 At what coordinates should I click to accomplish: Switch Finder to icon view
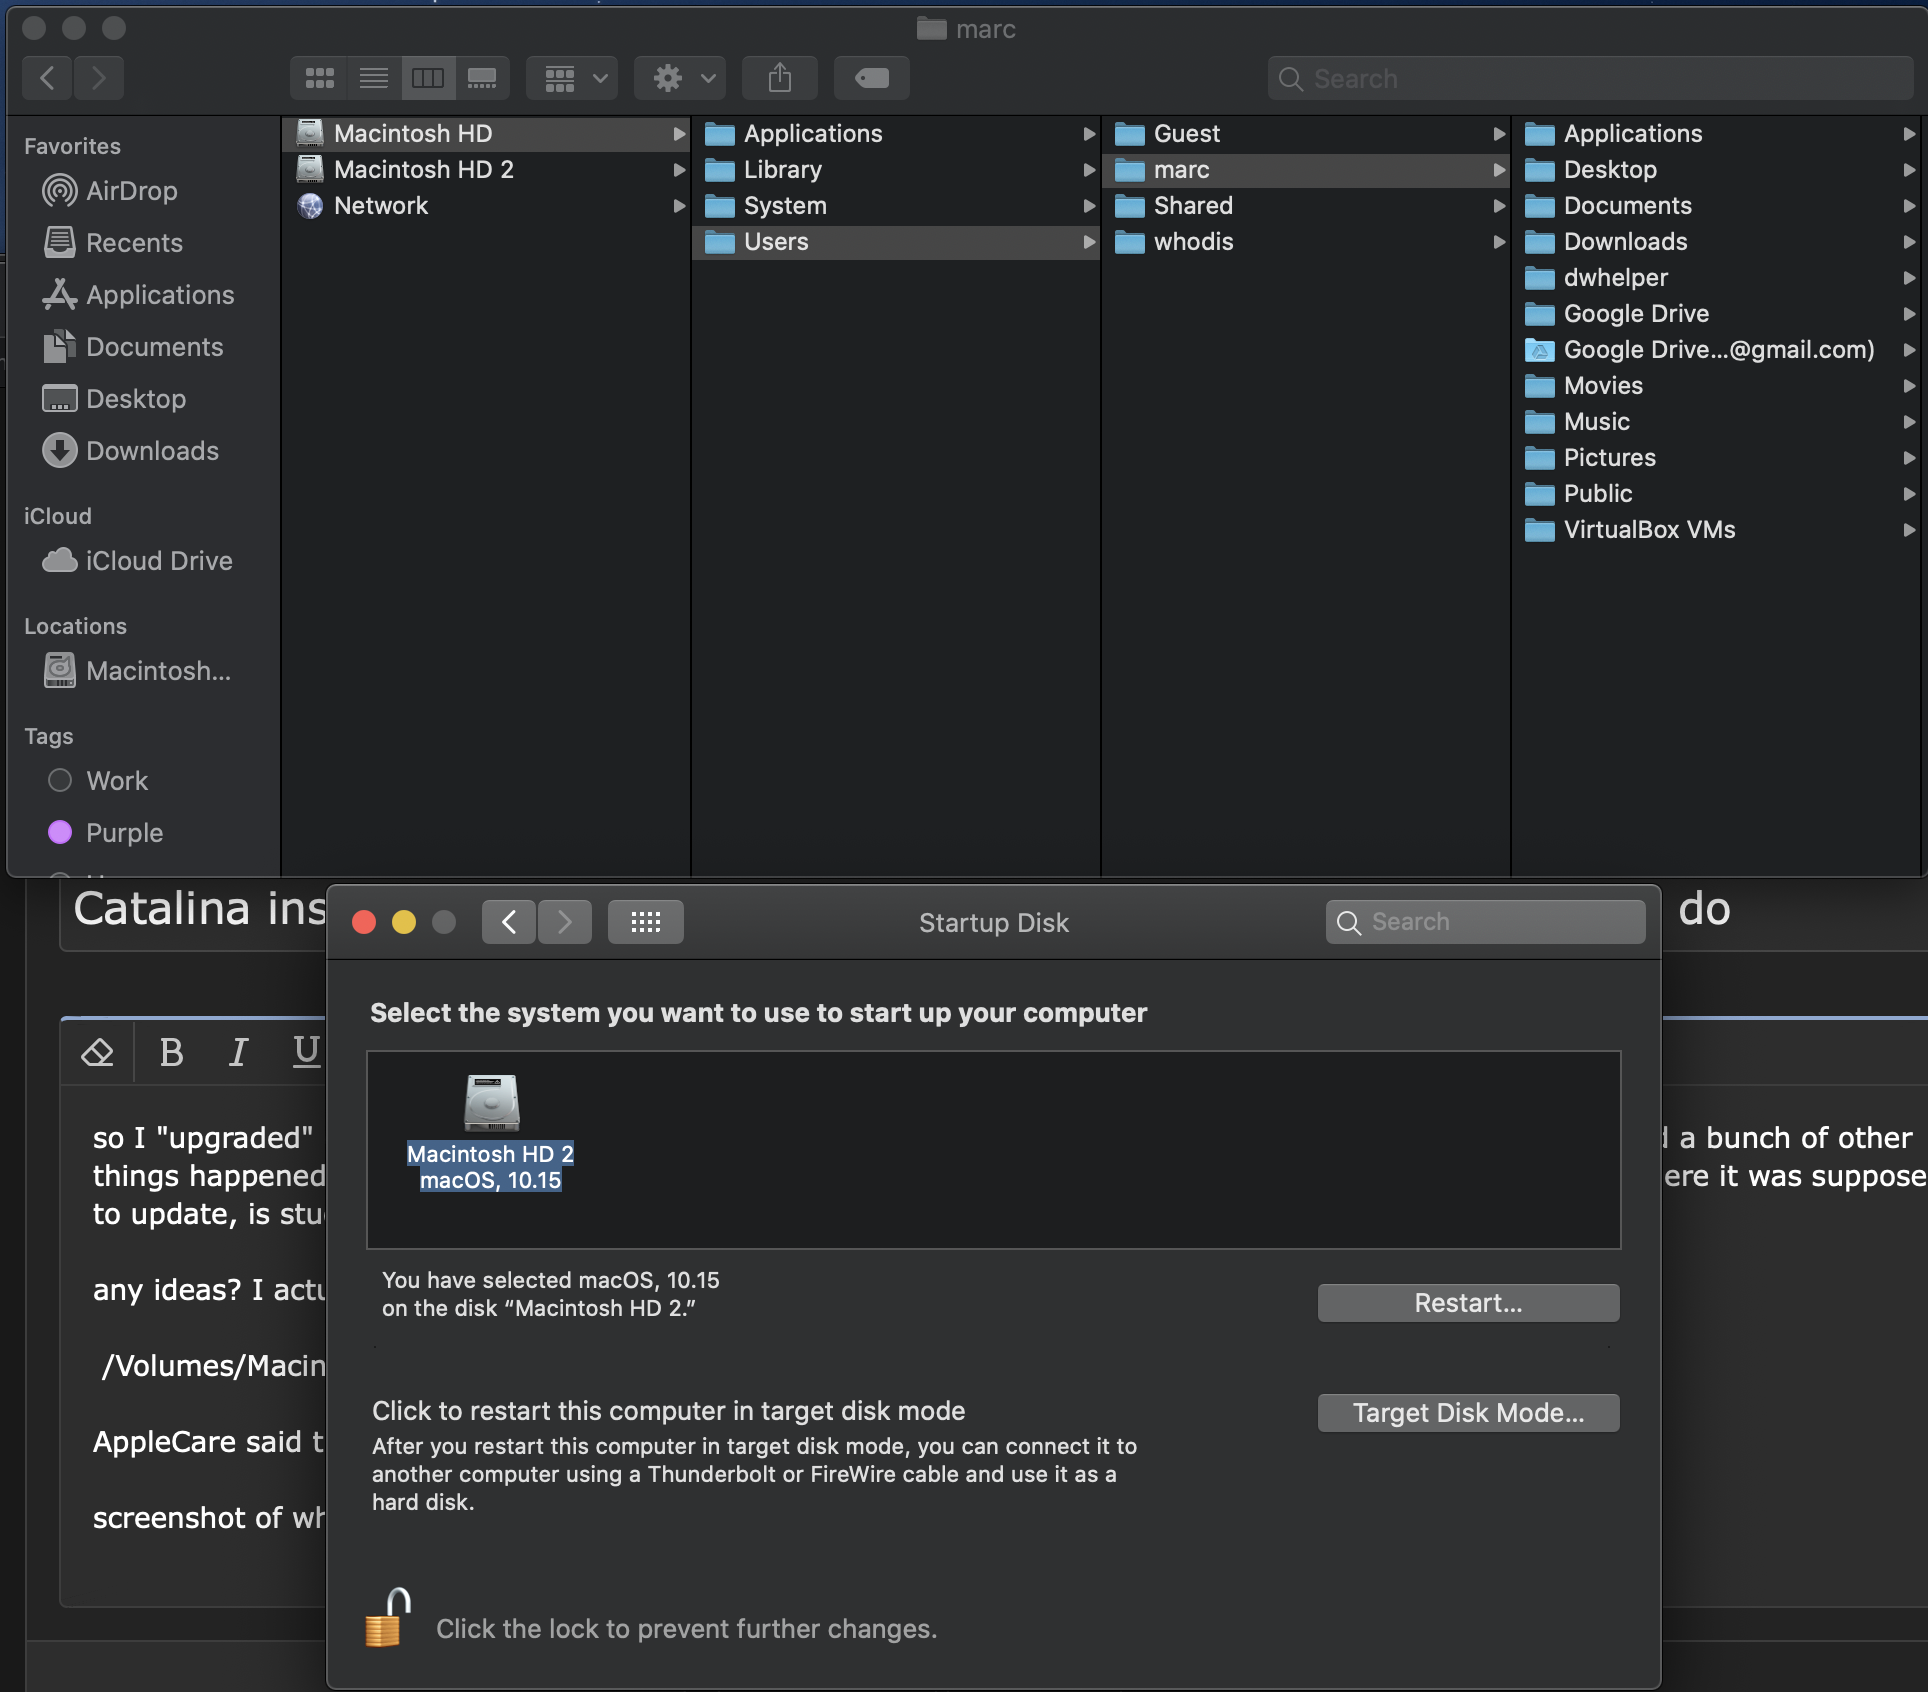(319, 78)
